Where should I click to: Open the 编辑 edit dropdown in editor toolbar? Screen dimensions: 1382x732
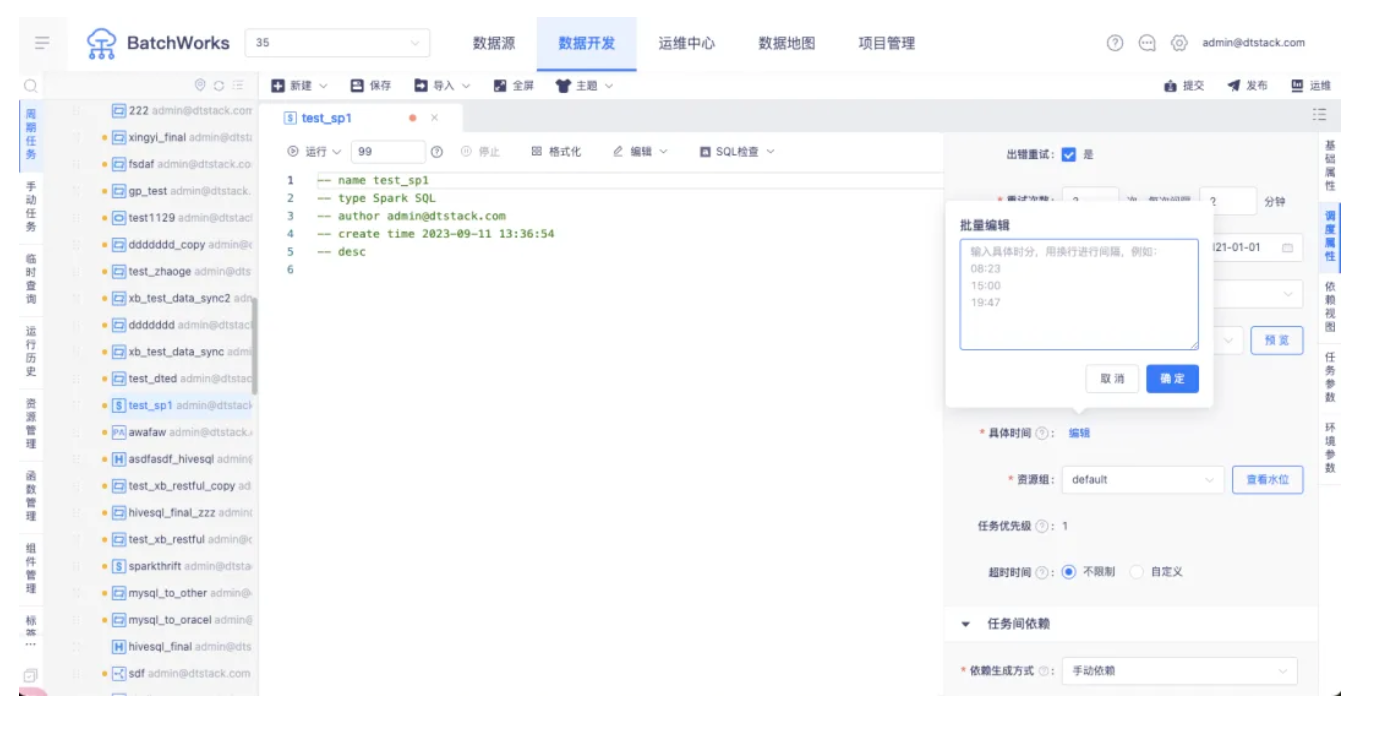(x=640, y=152)
